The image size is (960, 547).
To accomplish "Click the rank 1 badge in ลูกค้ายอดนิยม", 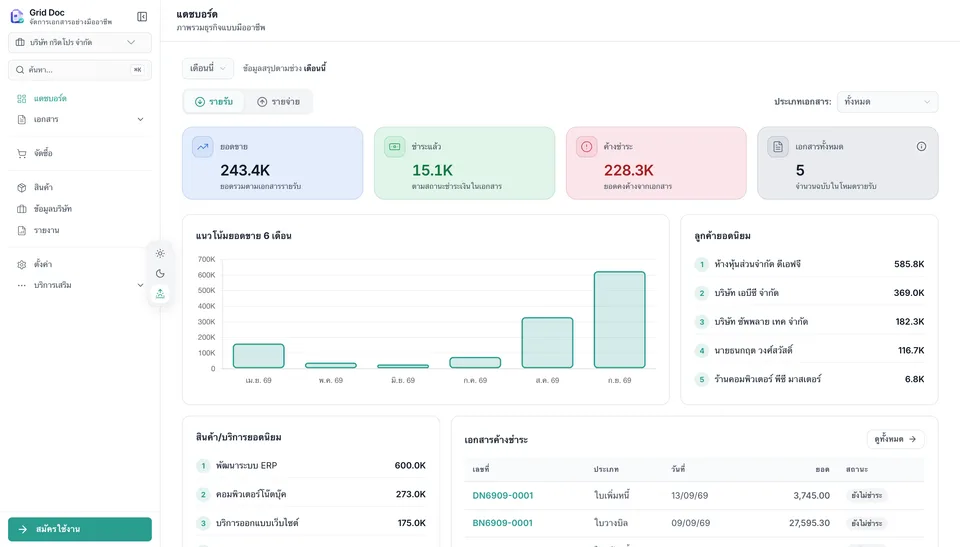I will pyautogui.click(x=702, y=265).
